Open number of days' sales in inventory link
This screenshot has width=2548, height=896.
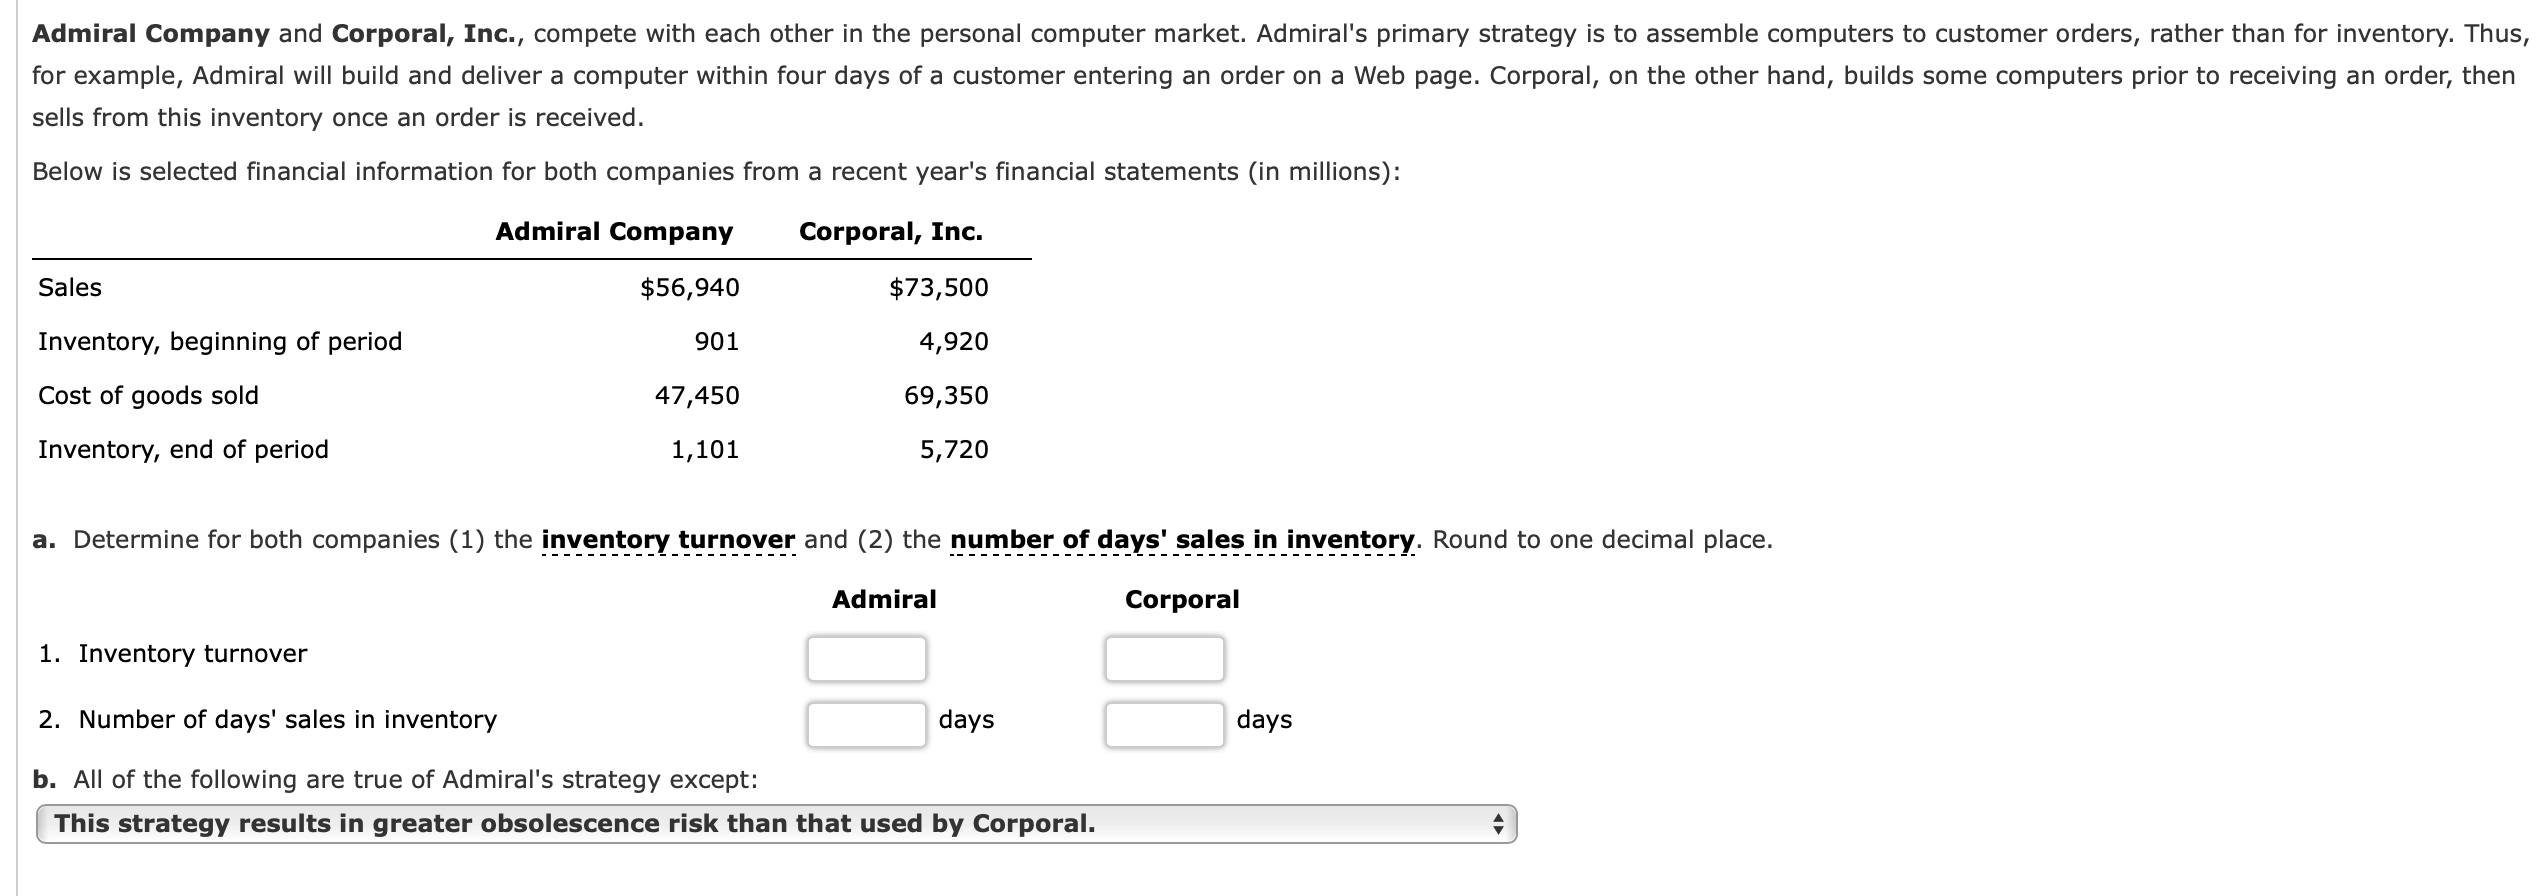tap(1182, 540)
